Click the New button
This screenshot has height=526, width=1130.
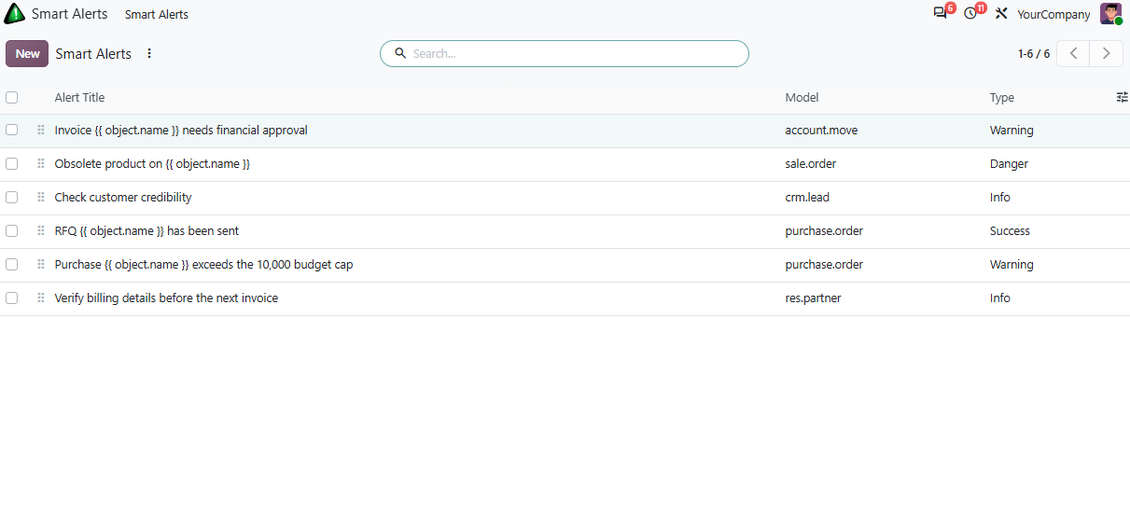27,54
